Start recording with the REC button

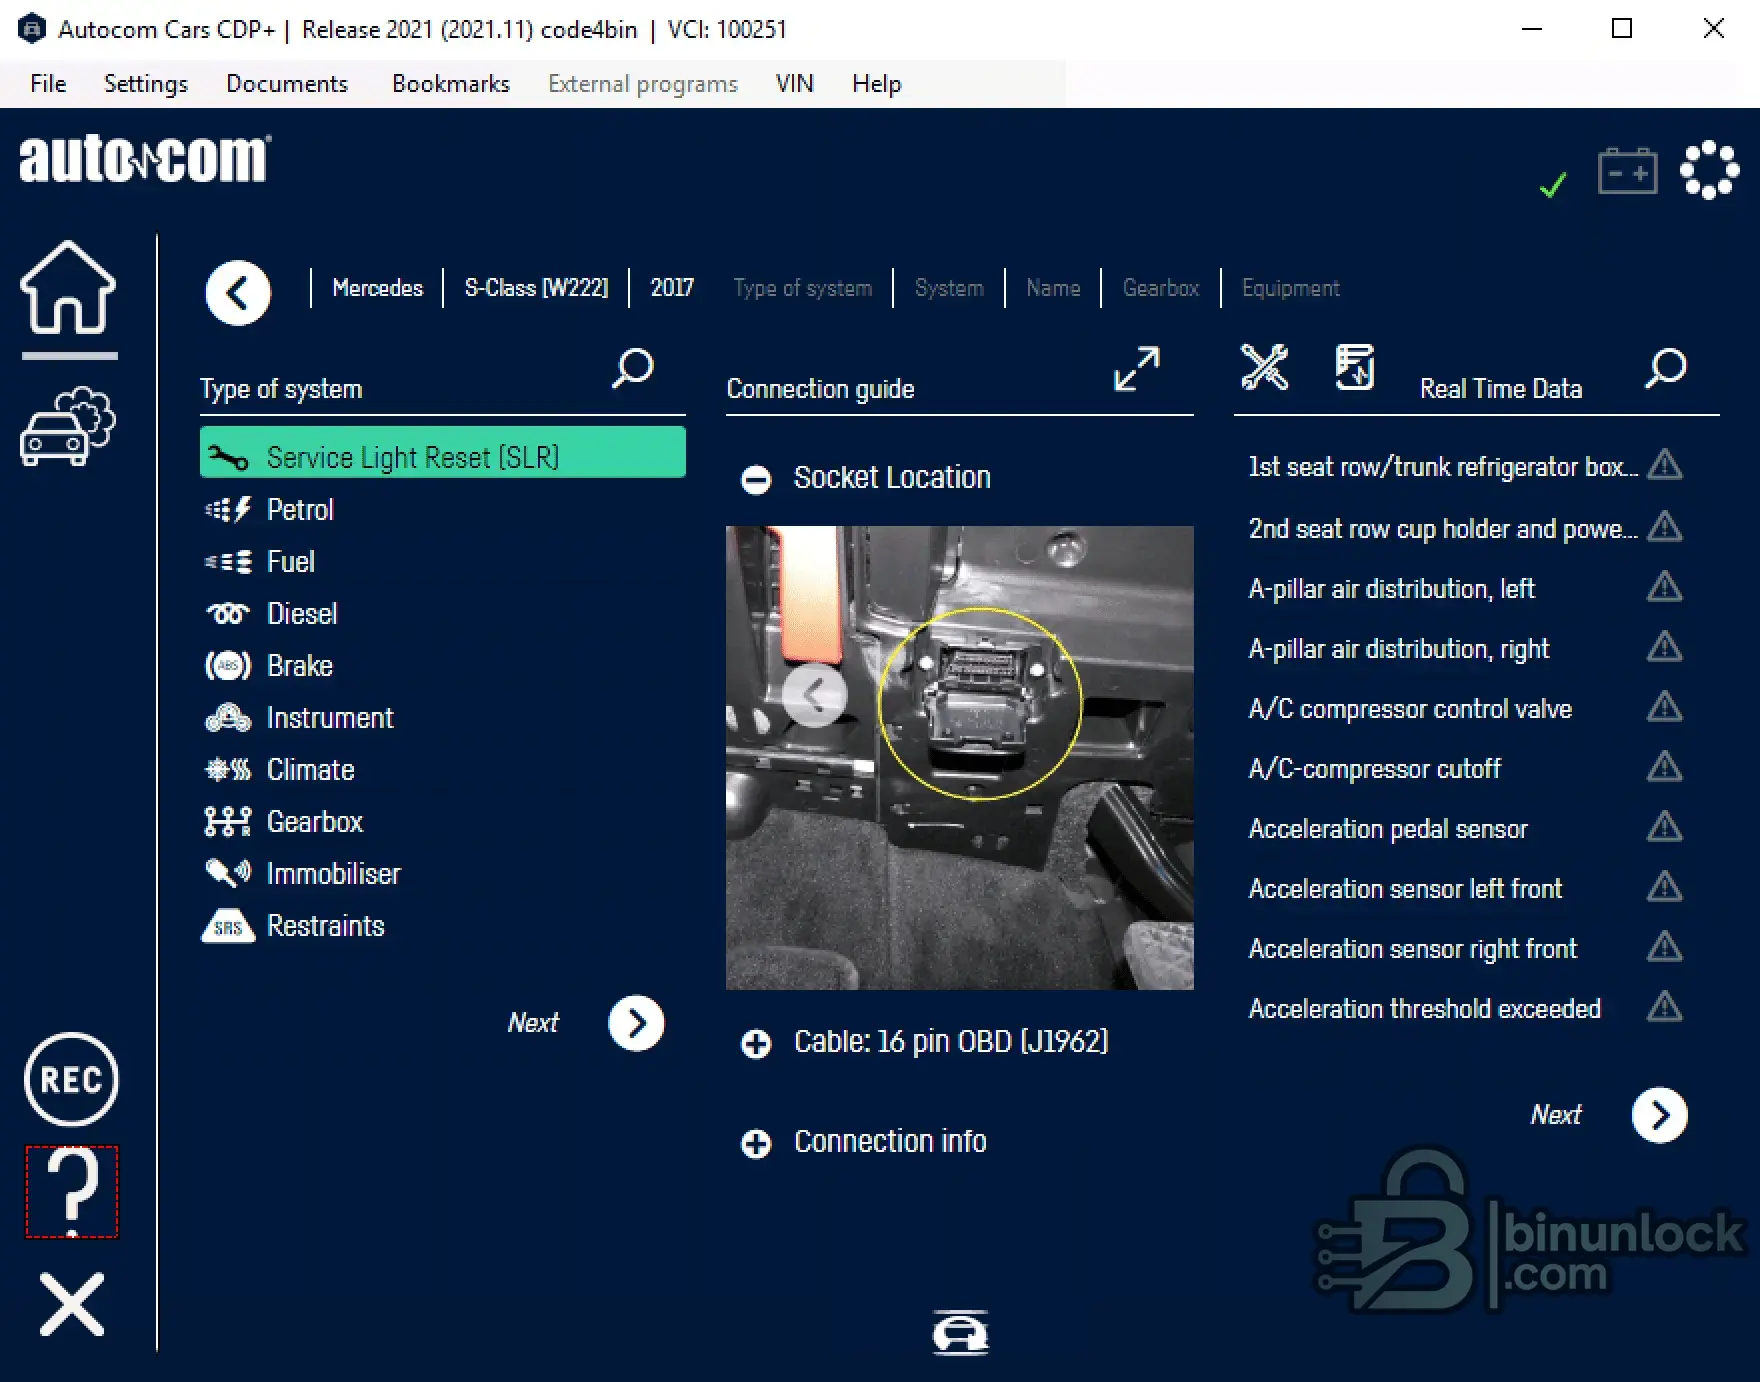pyautogui.click(x=71, y=1080)
